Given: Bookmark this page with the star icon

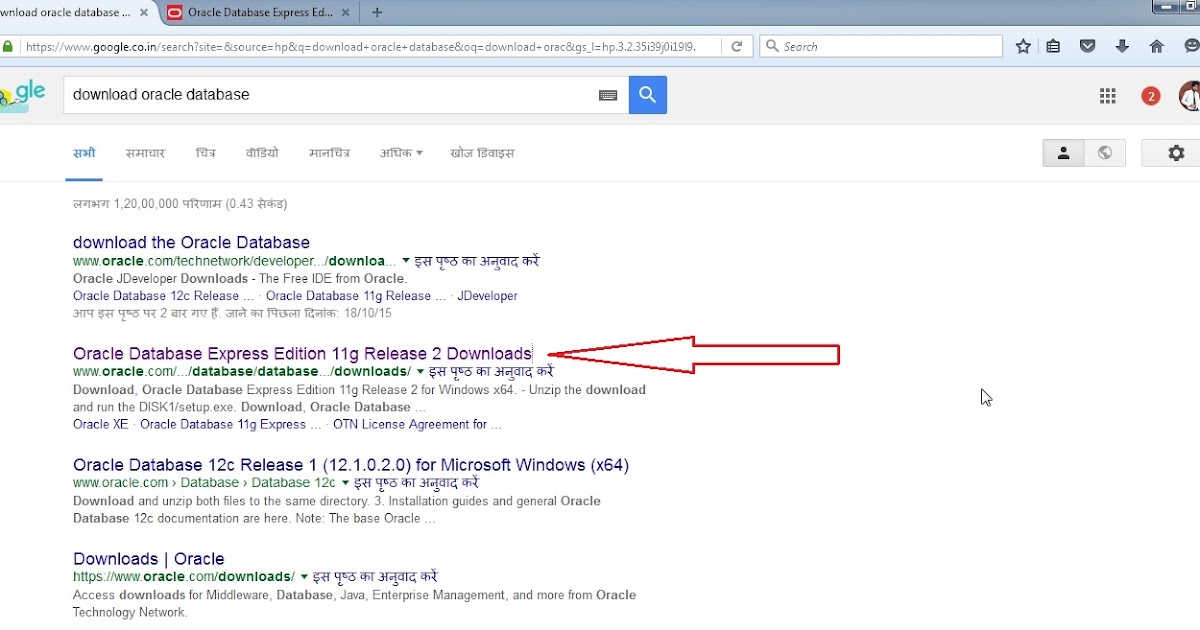Looking at the screenshot, I should [x=1023, y=46].
